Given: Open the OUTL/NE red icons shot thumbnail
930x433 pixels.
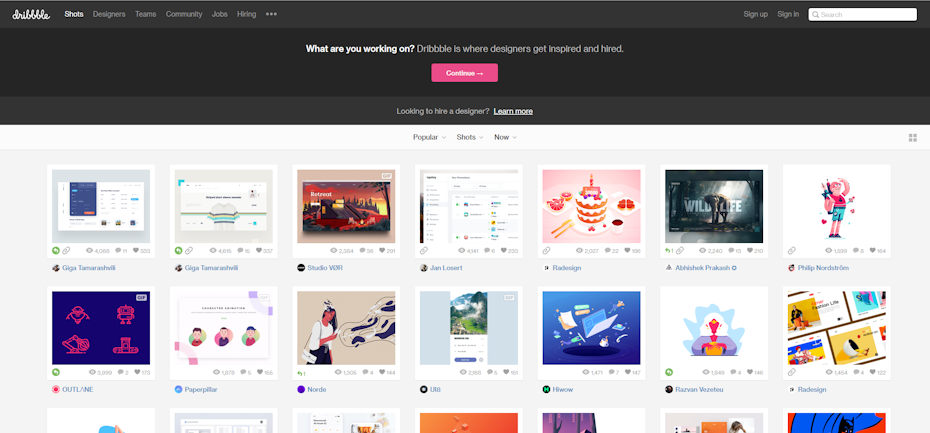Looking at the screenshot, I should point(100,327).
